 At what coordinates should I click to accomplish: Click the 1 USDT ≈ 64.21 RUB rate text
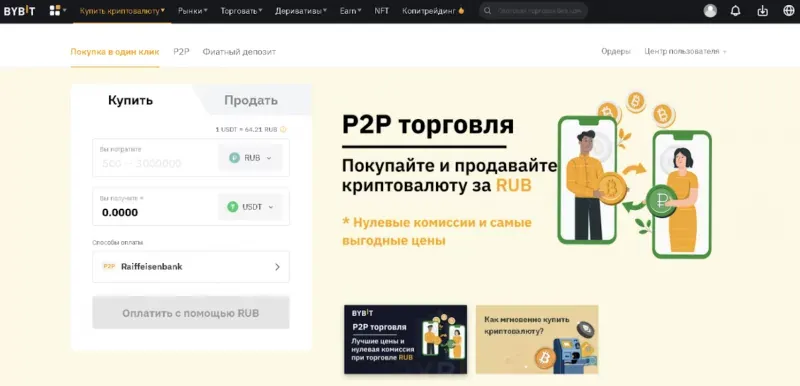pos(246,130)
